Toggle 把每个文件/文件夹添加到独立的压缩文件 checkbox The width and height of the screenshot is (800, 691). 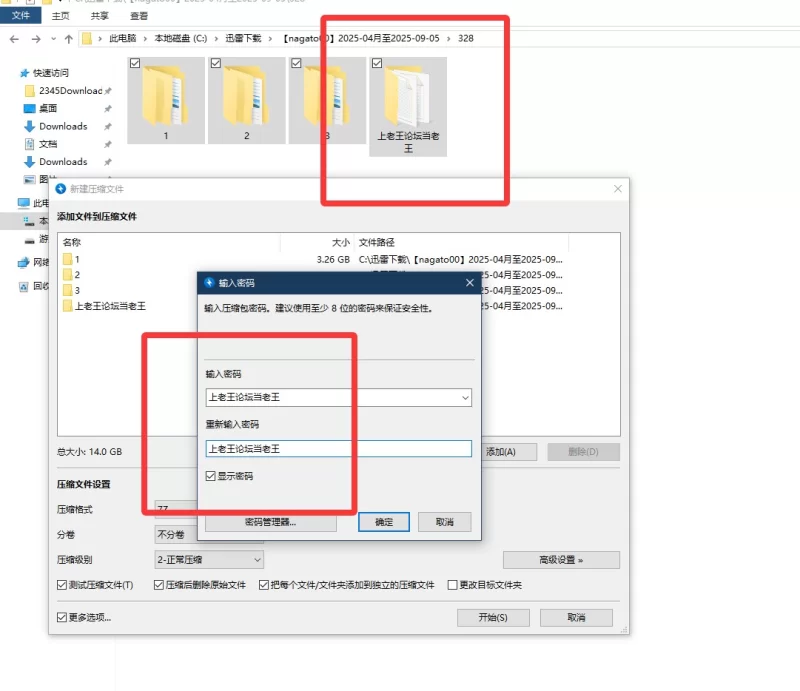click(x=264, y=585)
